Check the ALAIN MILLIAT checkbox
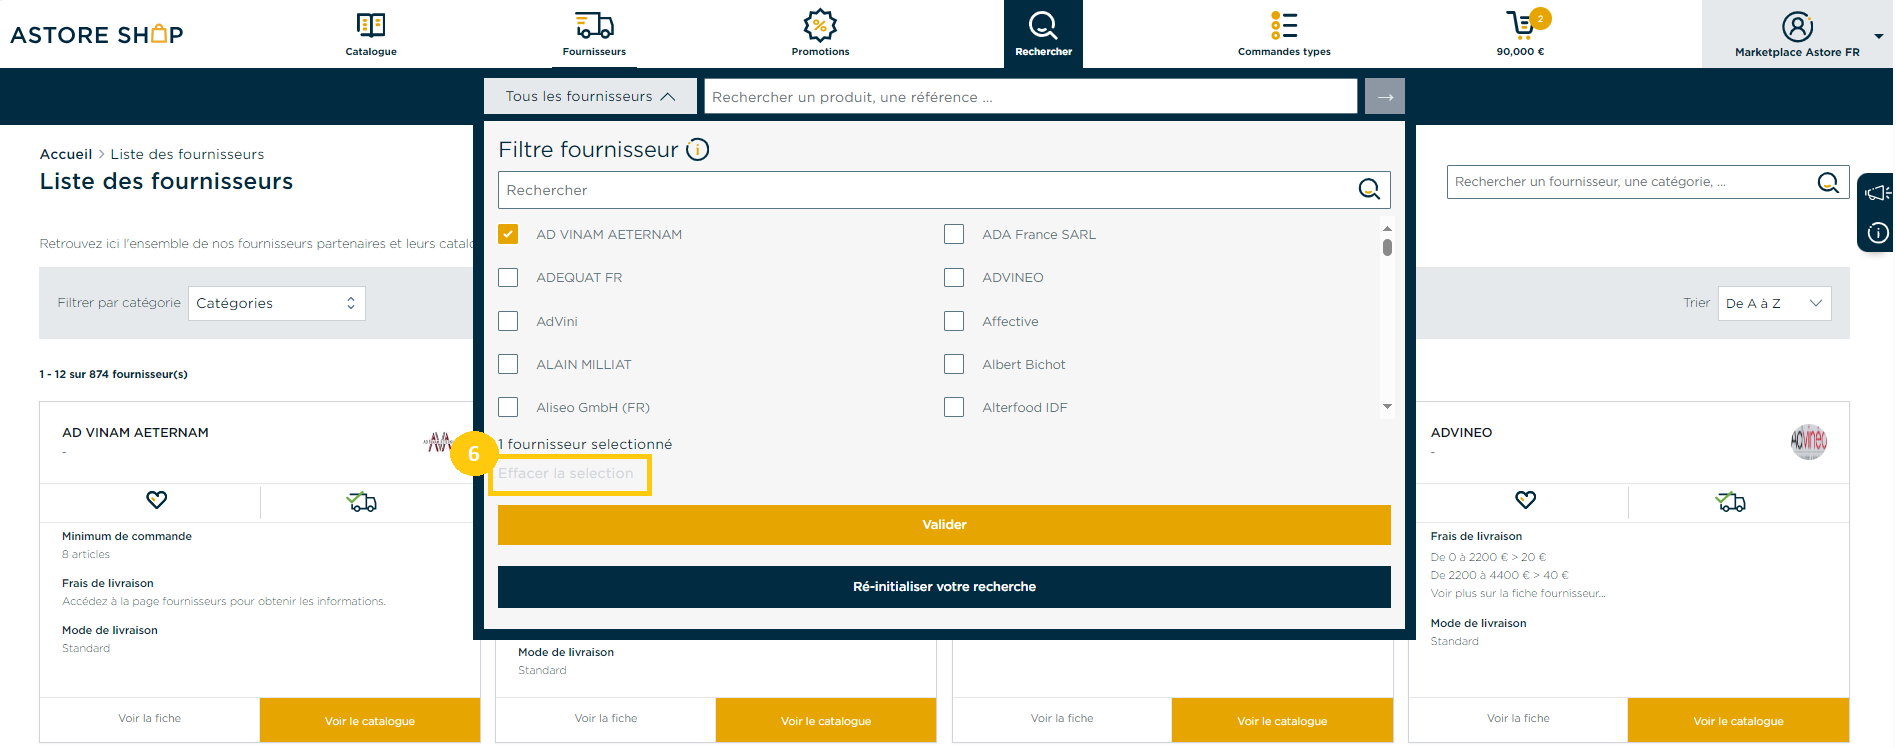The height and width of the screenshot is (748, 1896). pyautogui.click(x=508, y=364)
